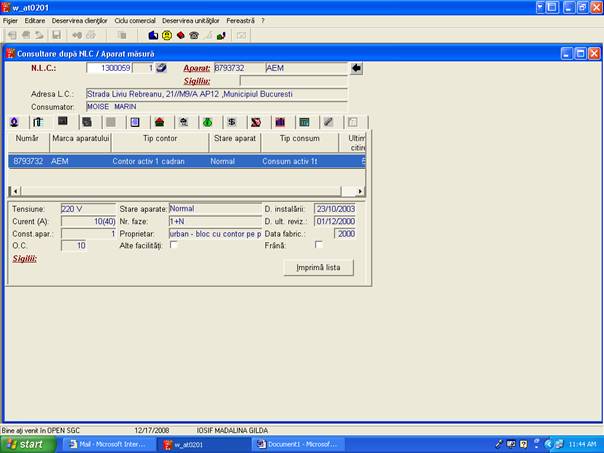The width and height of the screenshot is (604, 453).
Task: Click the black back arrow button
Action: click(x=356, y=68)
